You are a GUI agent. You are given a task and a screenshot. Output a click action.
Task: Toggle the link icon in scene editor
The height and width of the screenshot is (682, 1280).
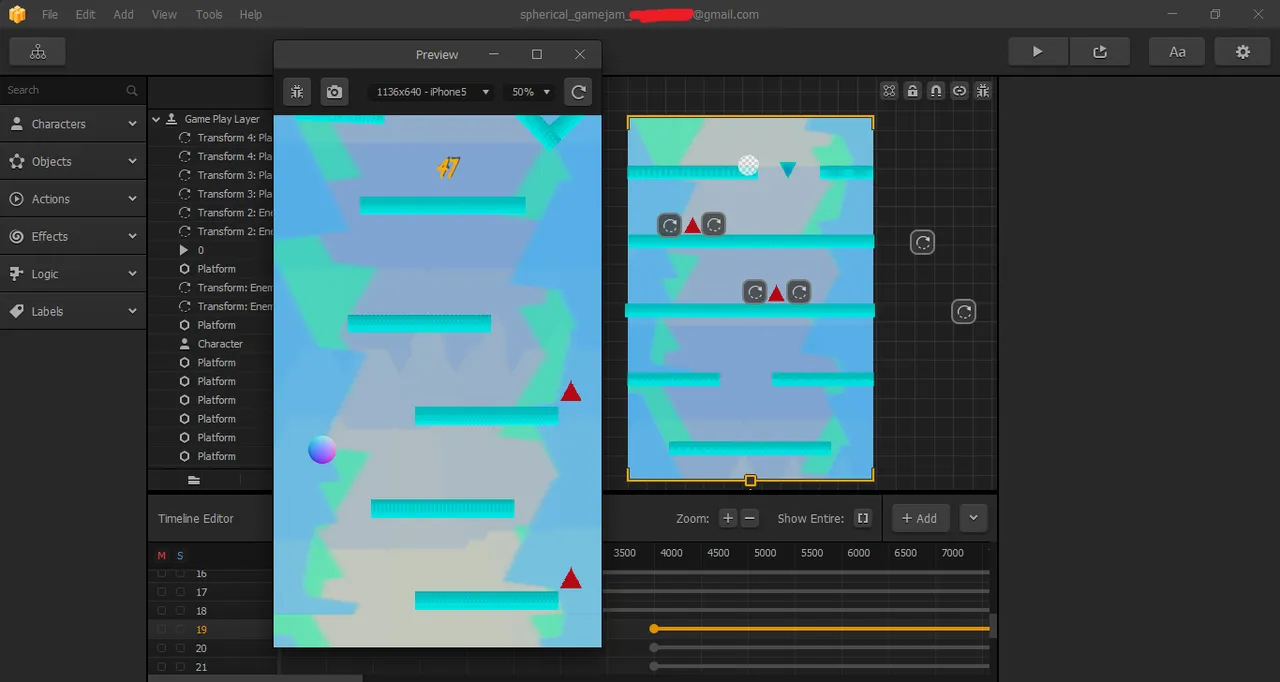959,91
